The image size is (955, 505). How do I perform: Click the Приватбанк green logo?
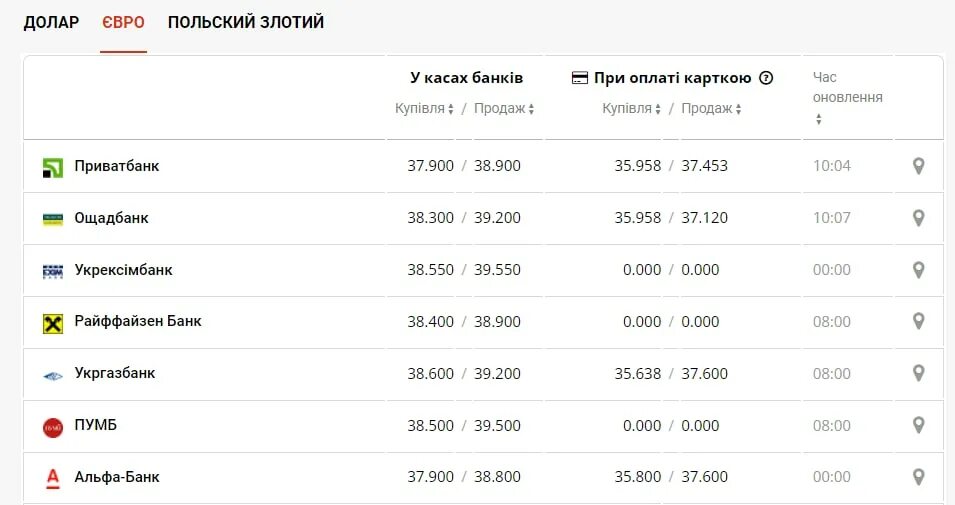pyautogui.click(x=53, y=167)
